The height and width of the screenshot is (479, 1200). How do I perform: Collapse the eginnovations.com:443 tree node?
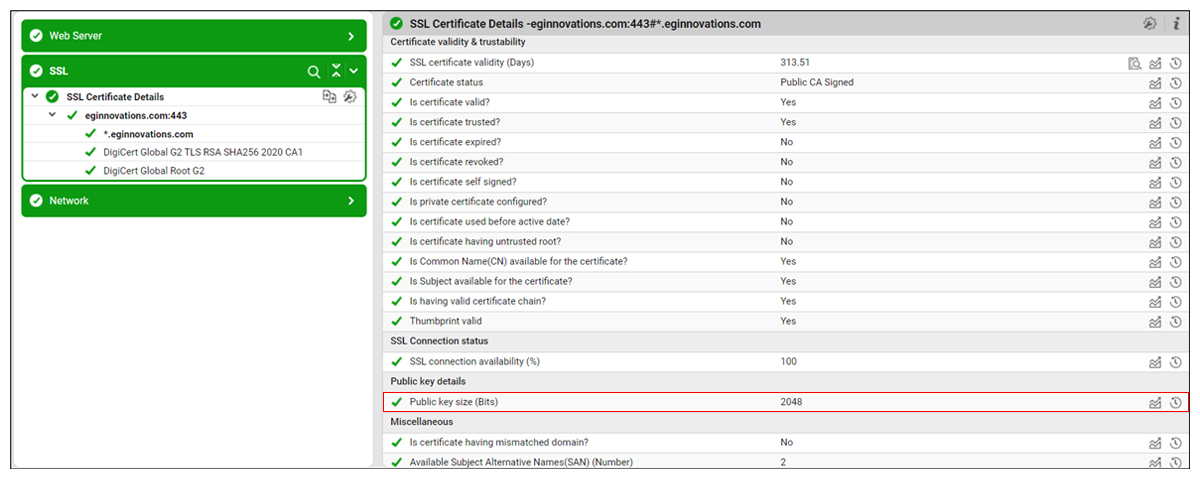coord(52,115)
